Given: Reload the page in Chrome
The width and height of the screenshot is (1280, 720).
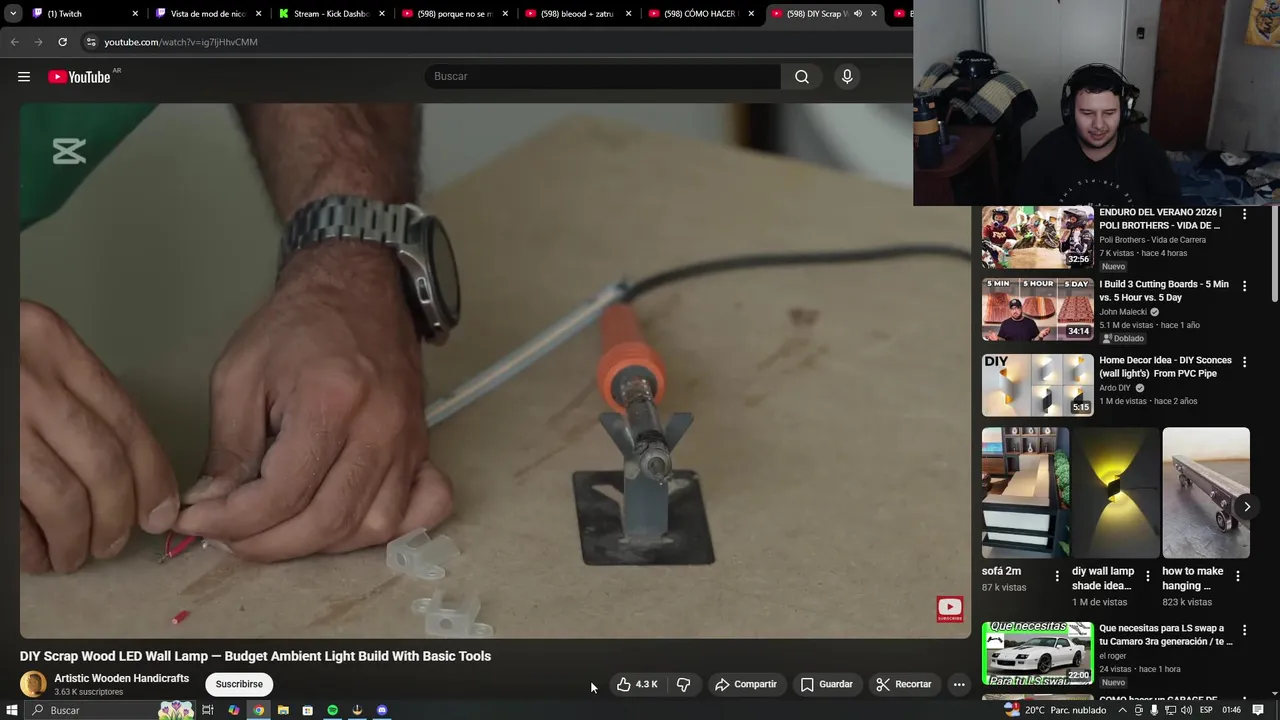Looking at the screenshot, I should tap(62, 42).
